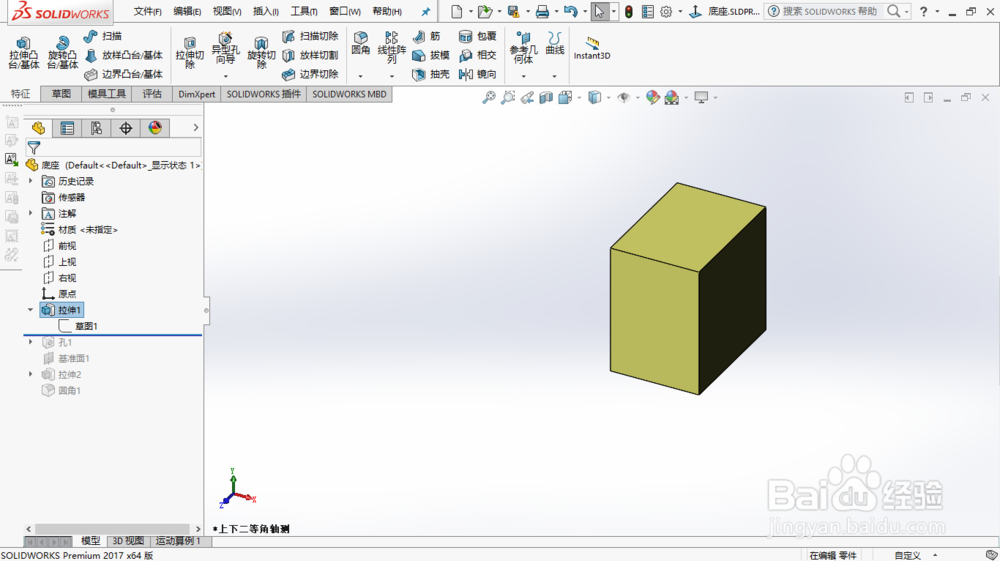Open the 异型孔向导 hole wizard

225,48
